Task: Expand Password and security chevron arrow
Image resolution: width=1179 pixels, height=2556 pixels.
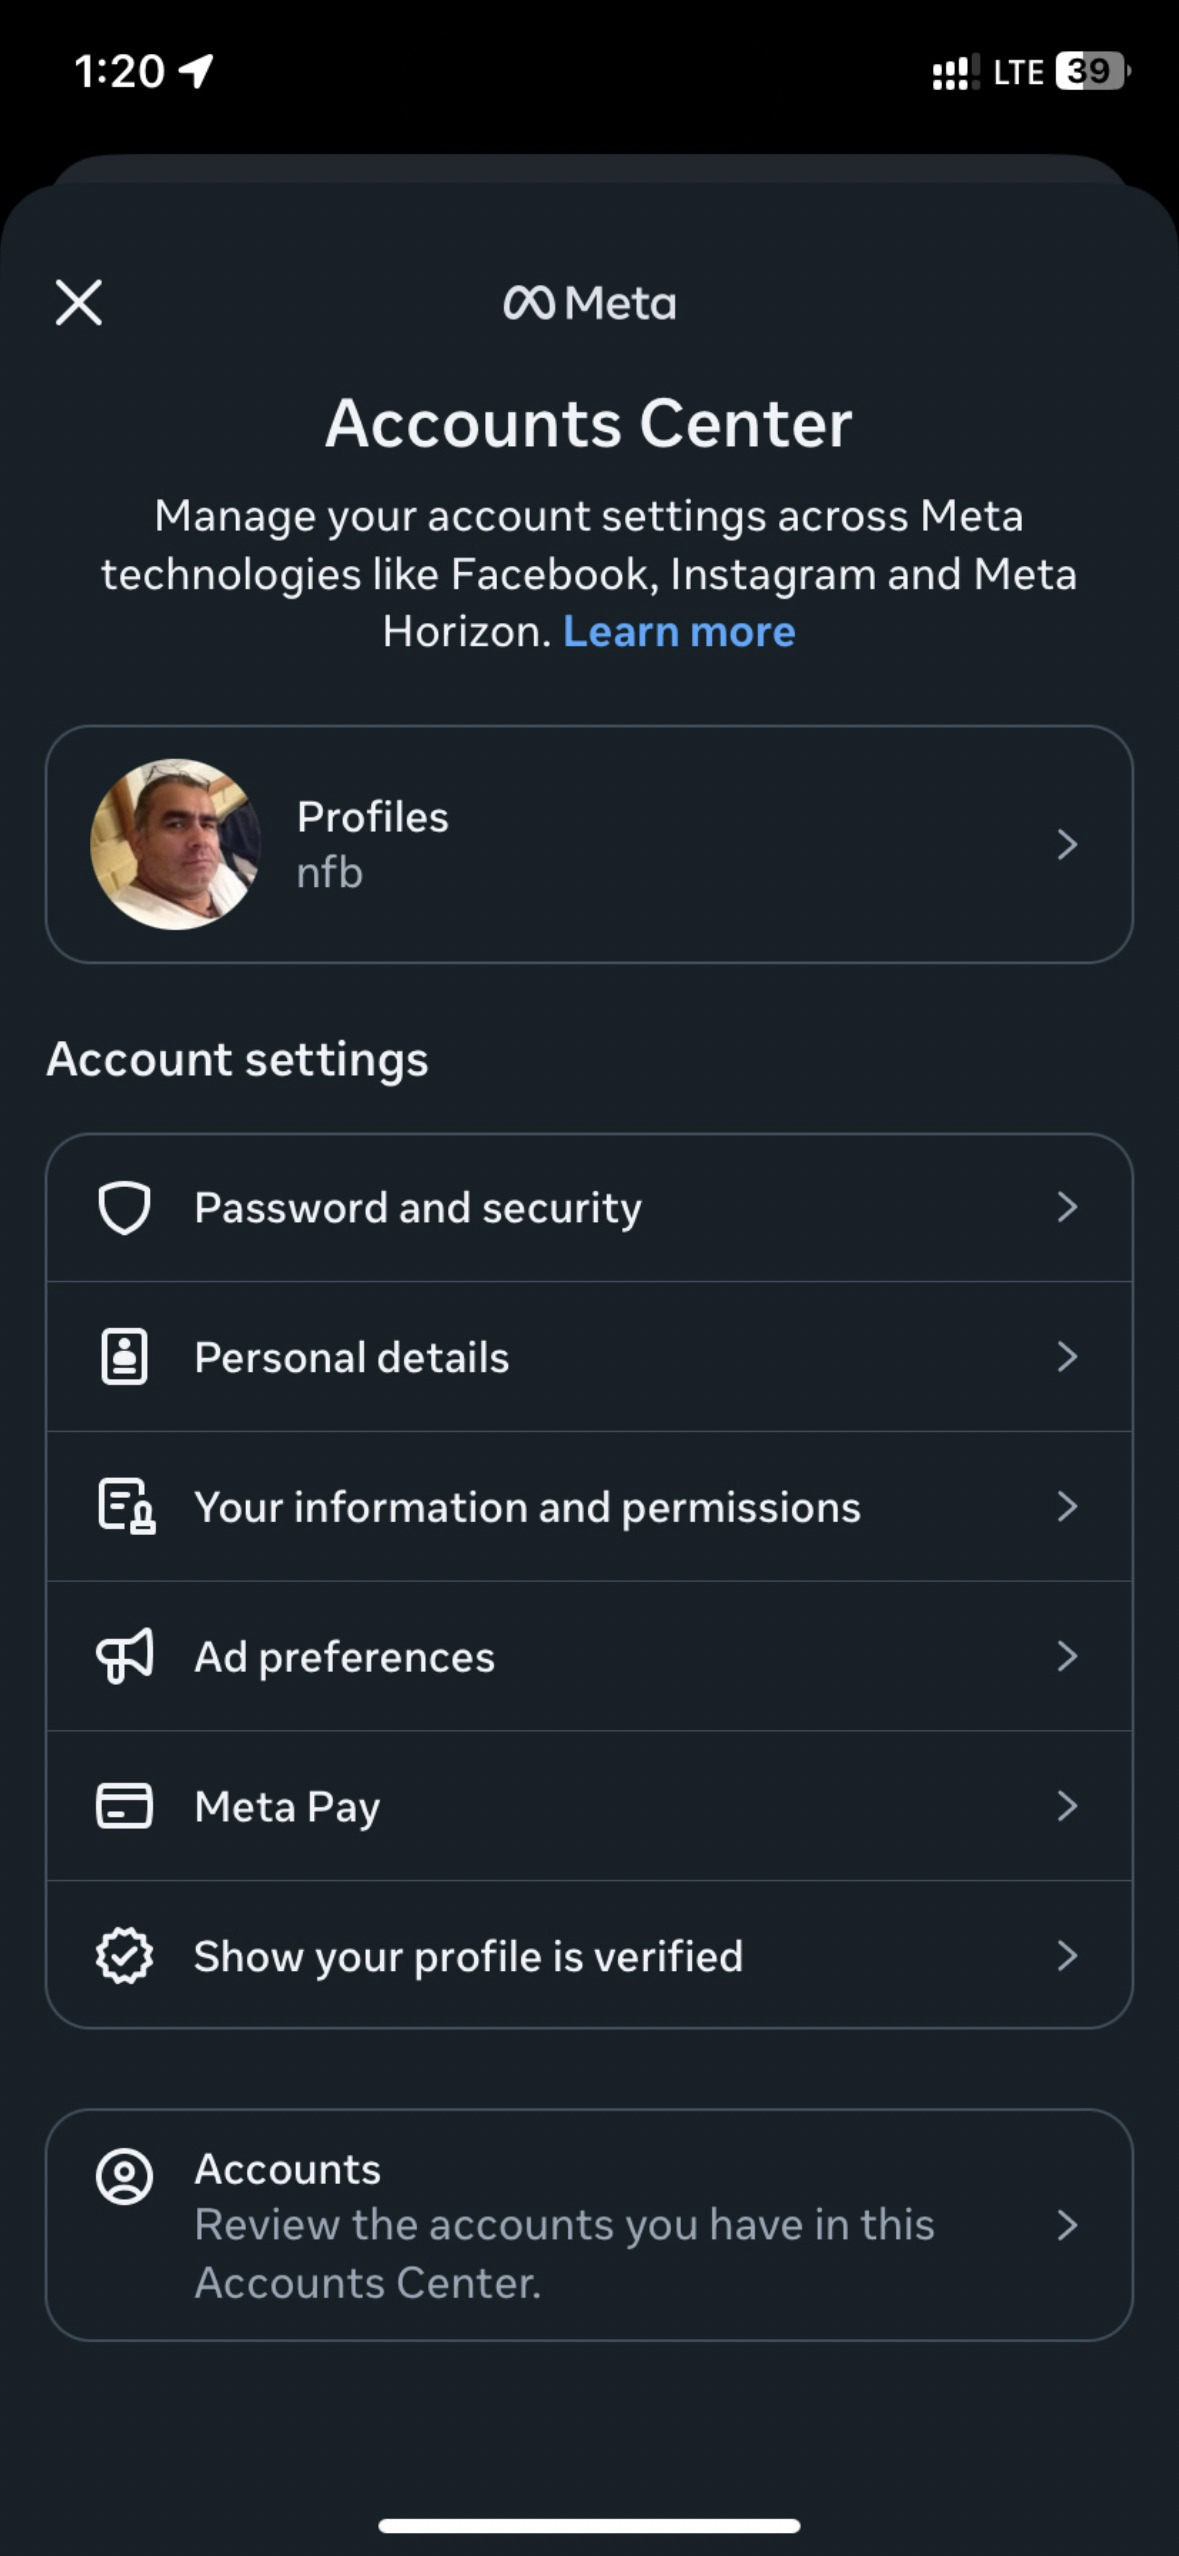Action: point(1067,1207)
